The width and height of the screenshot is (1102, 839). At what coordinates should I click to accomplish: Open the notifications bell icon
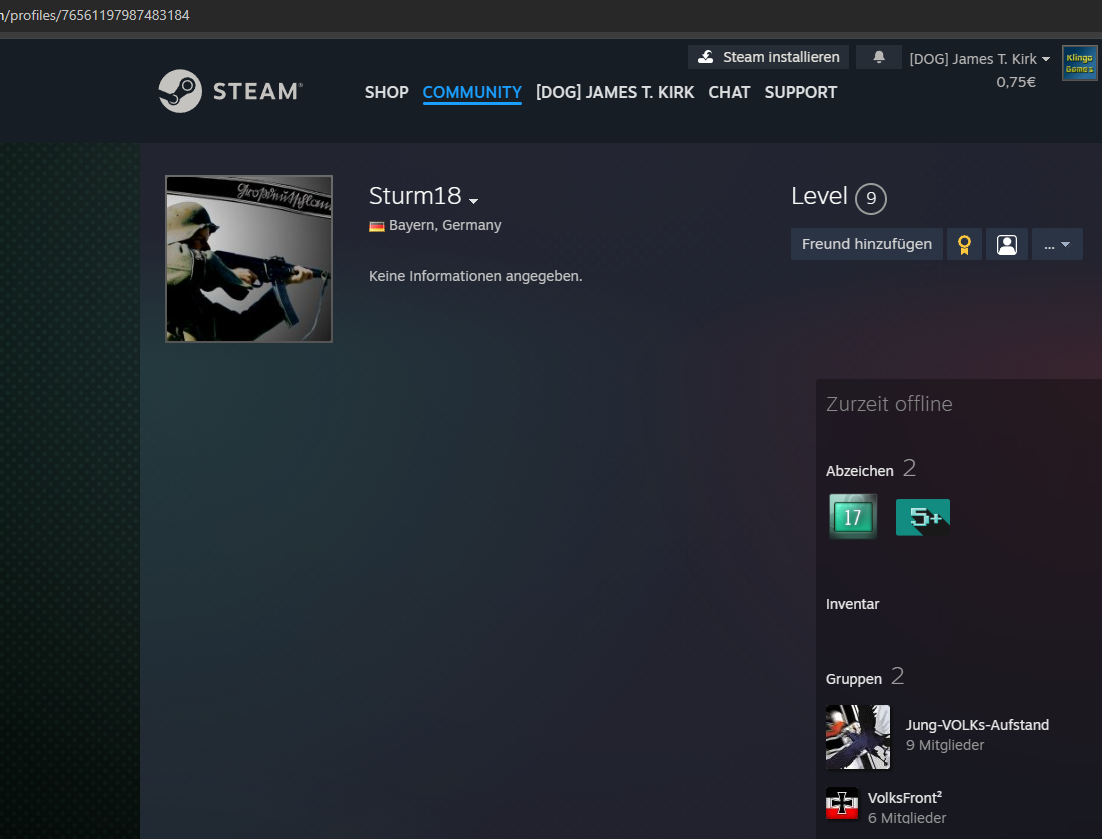[879, 57]
